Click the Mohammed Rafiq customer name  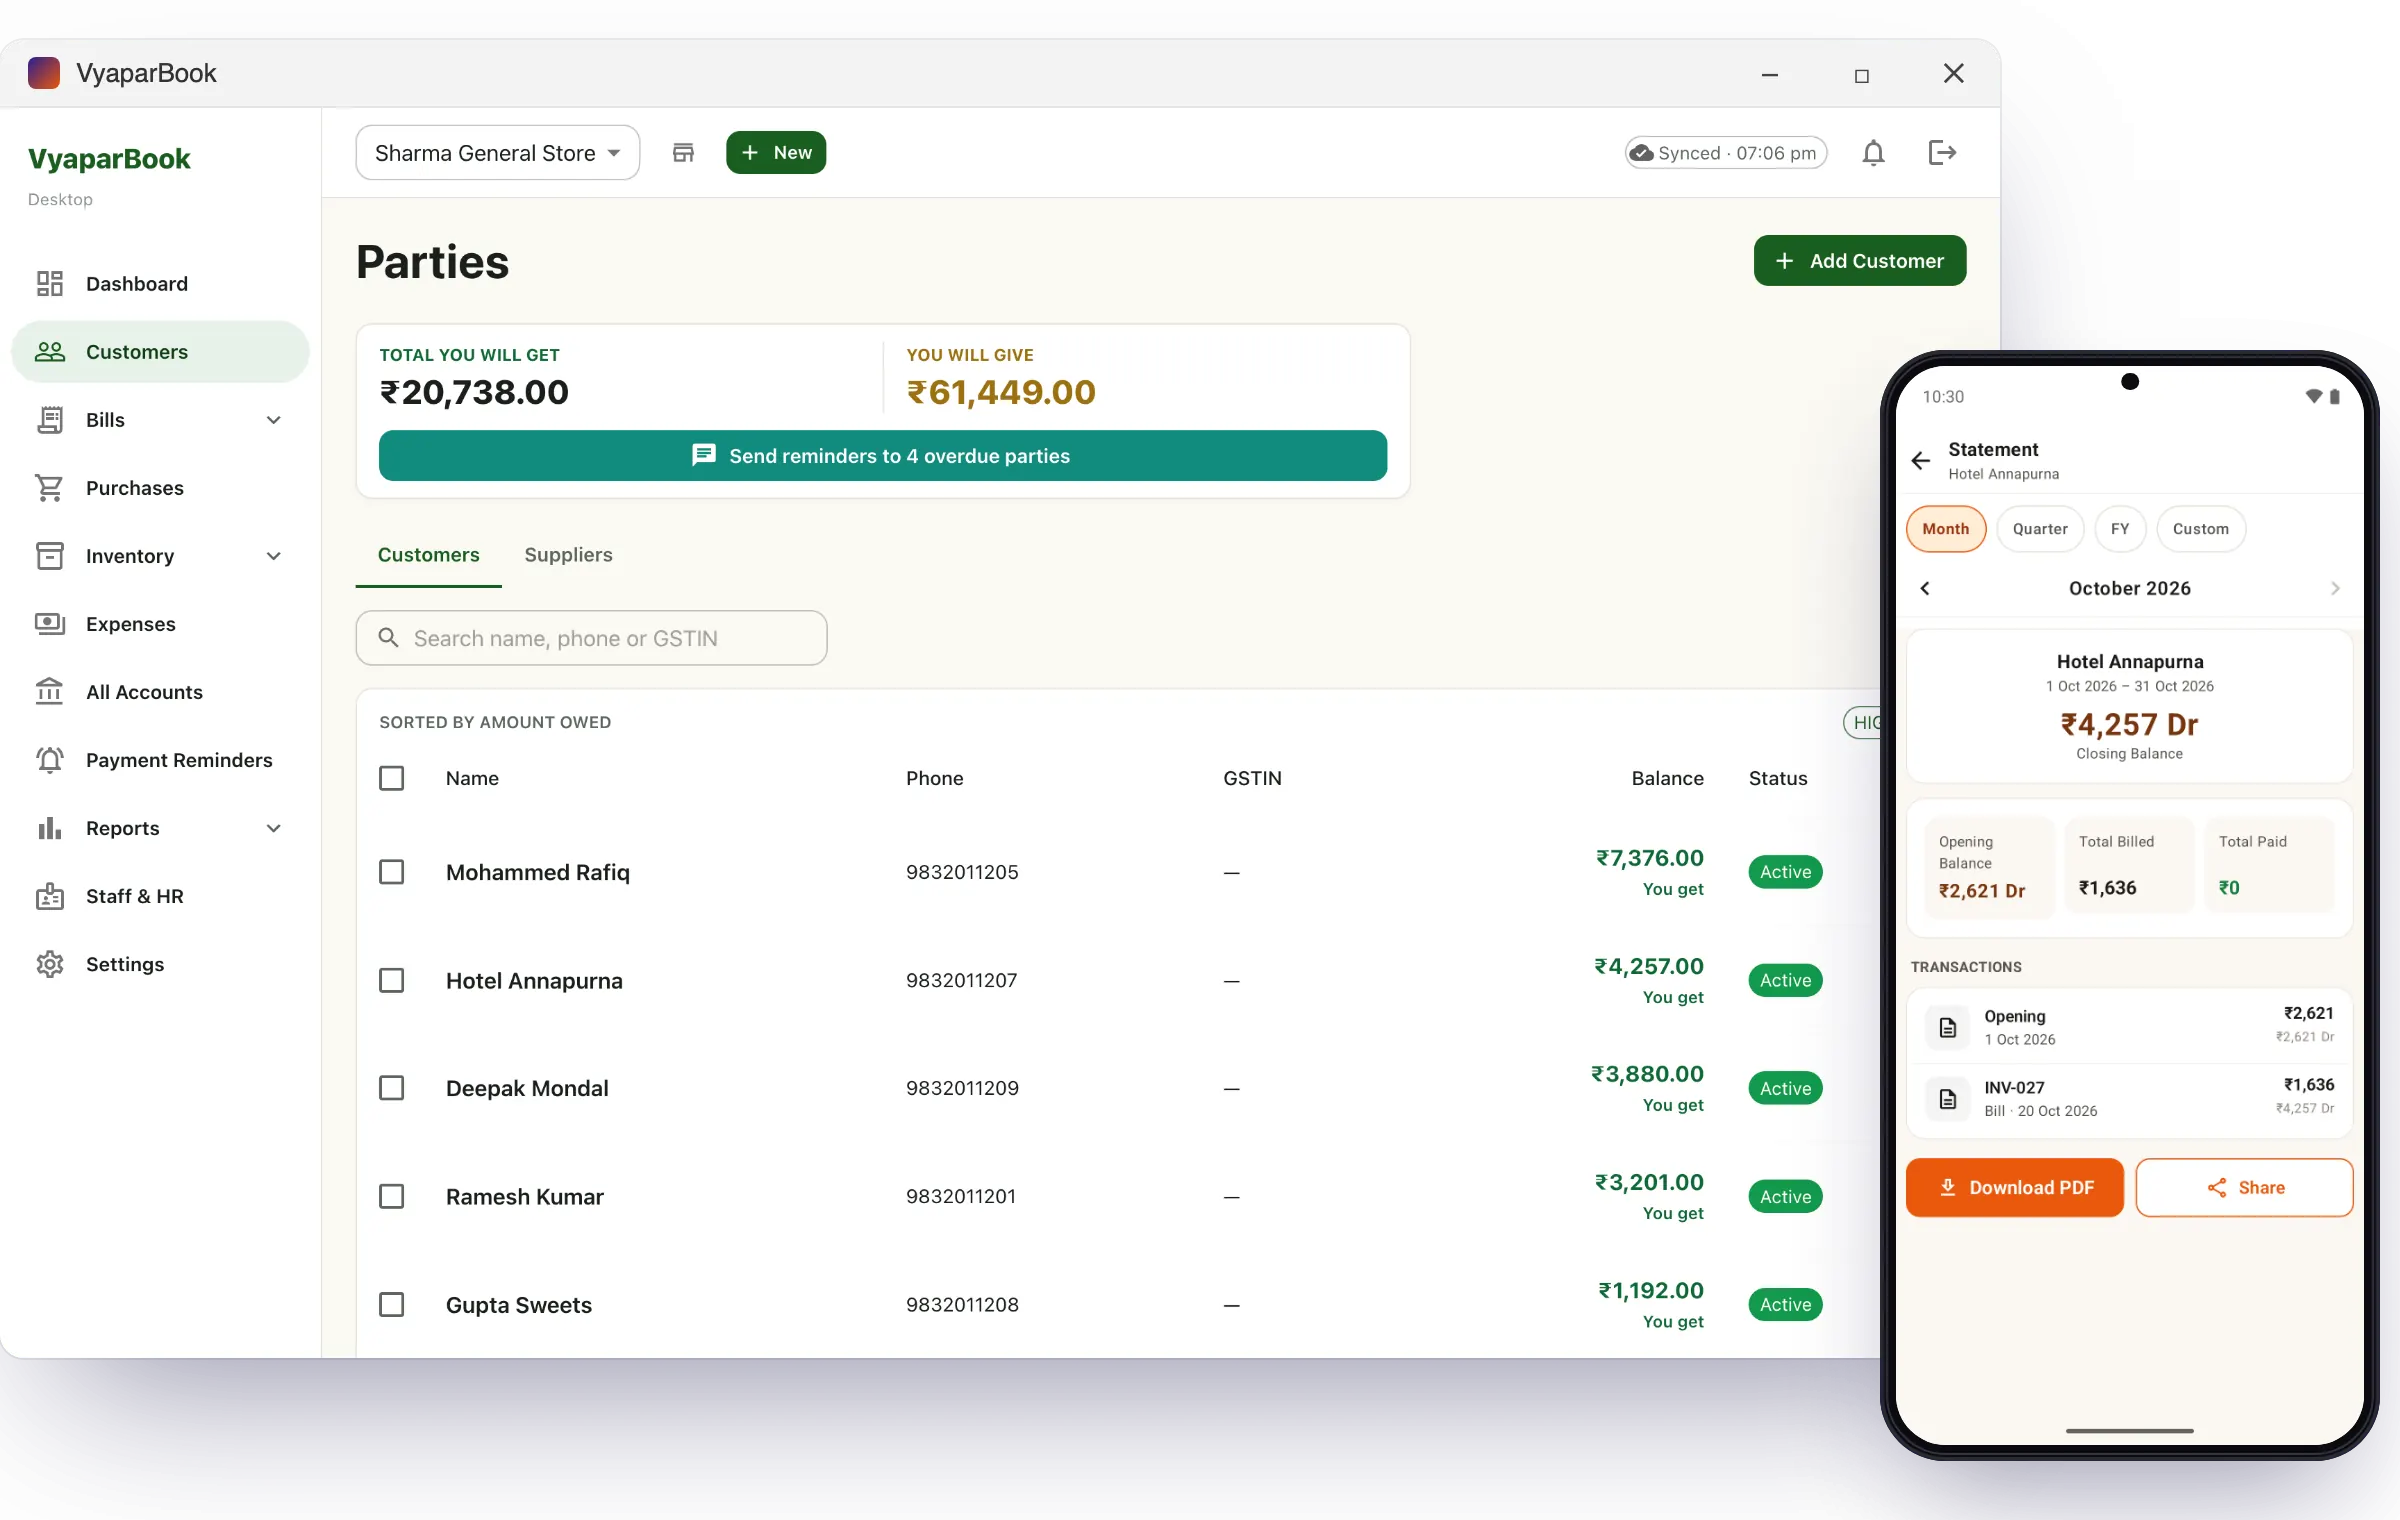(538, 873)
